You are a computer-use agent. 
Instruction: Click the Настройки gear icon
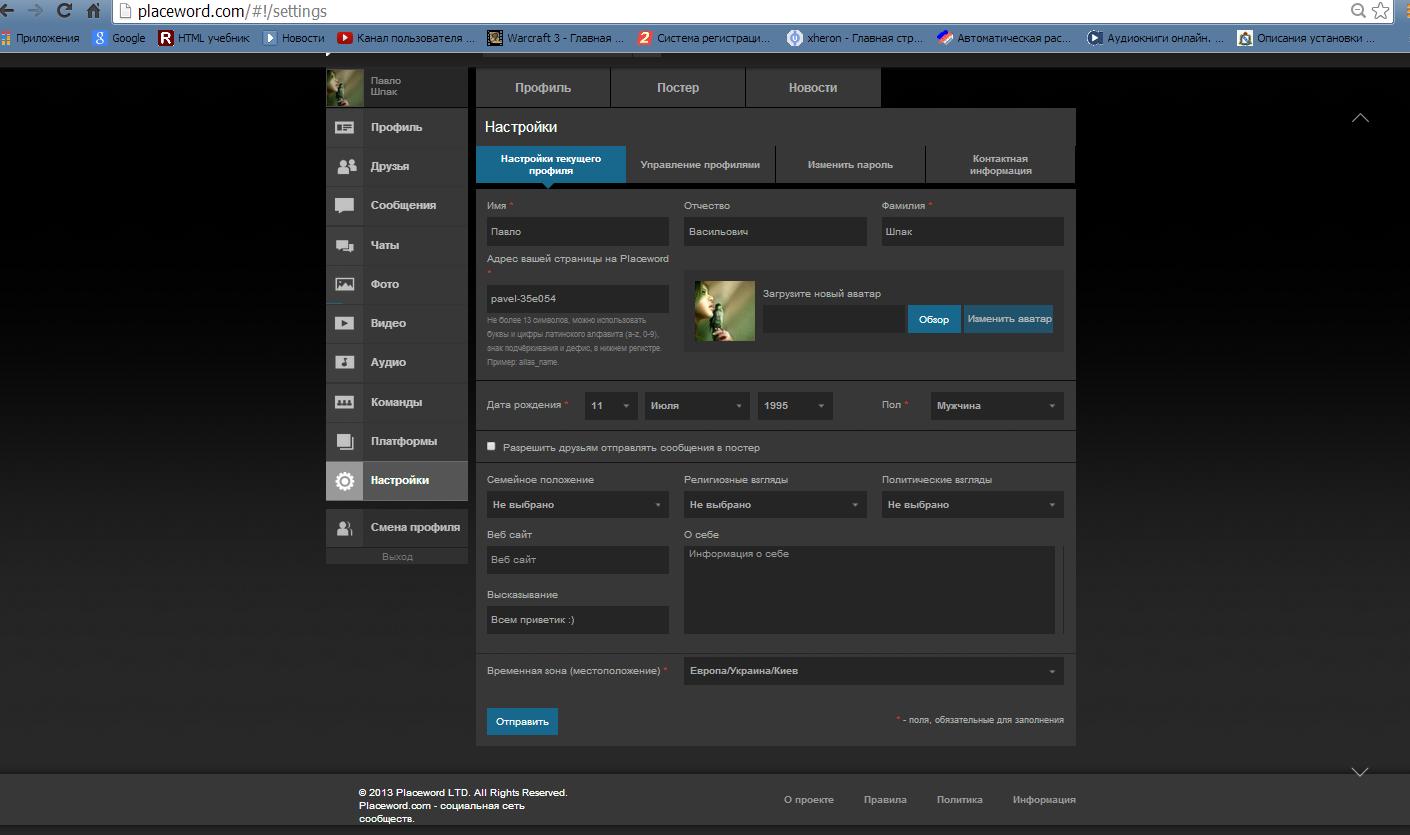tap(345, 481)
